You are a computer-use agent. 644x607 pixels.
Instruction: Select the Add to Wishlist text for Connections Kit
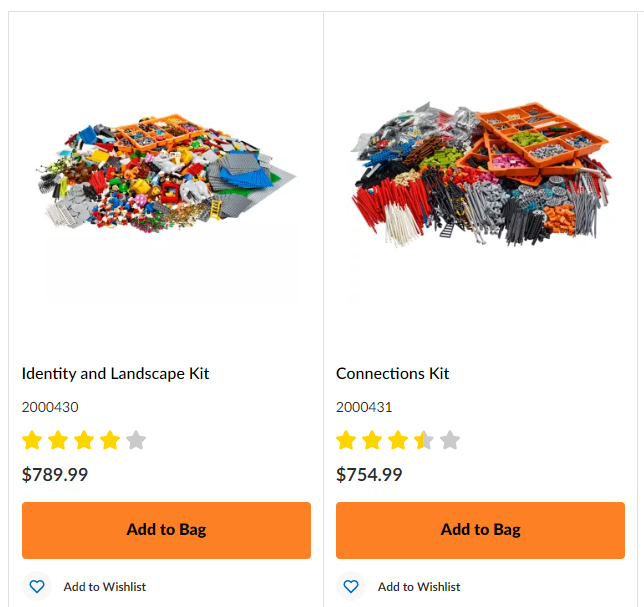(x=419, y=586)
